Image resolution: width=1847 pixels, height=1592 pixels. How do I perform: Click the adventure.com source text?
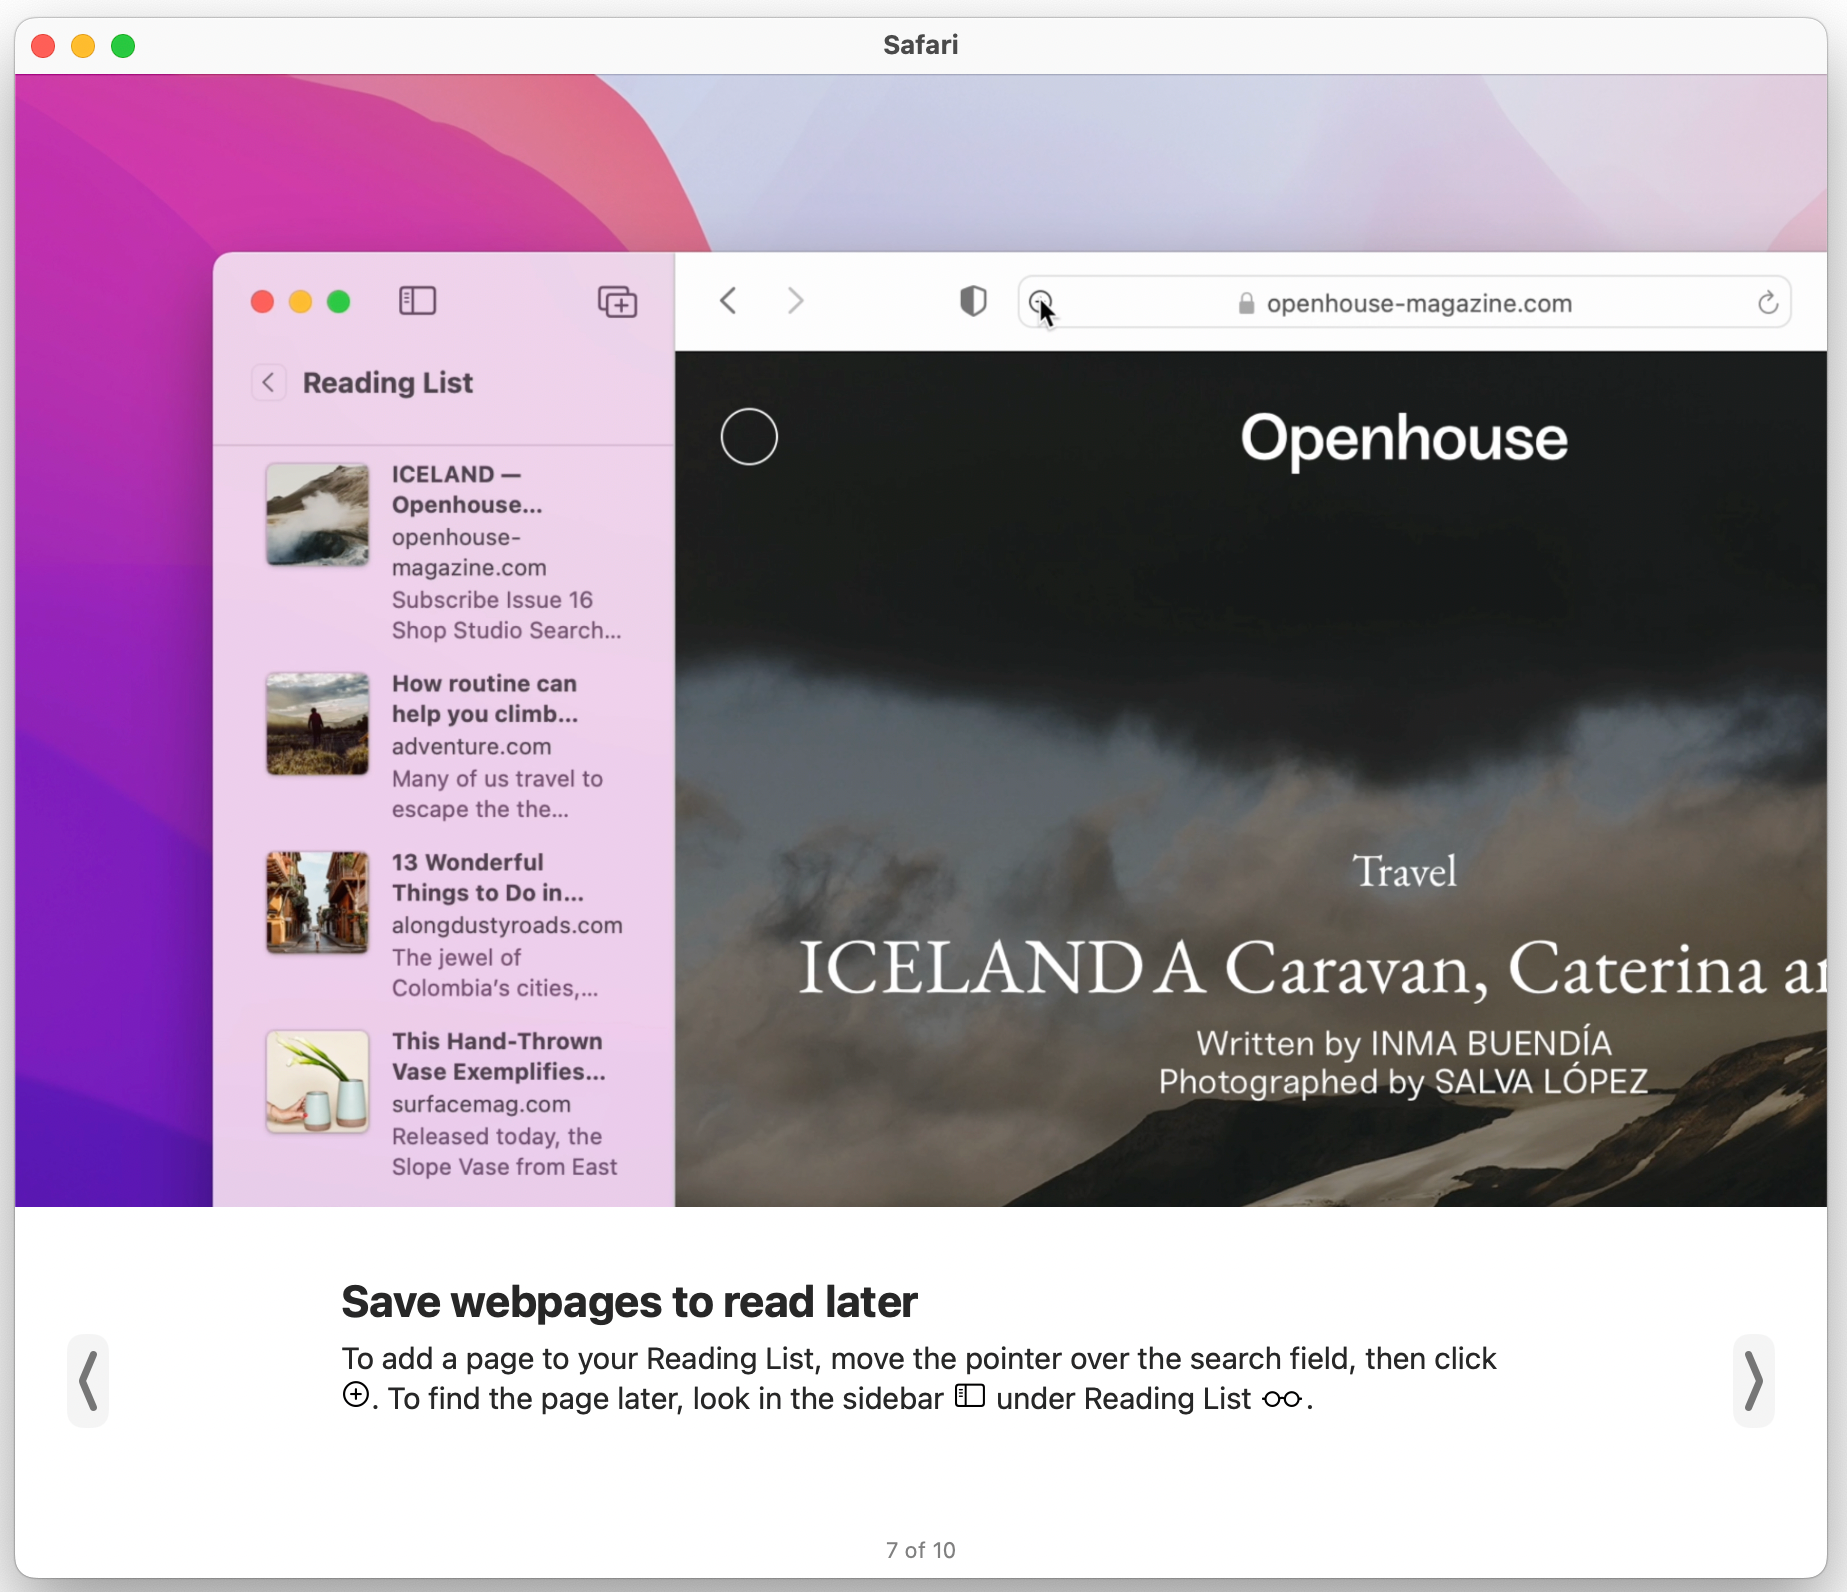(471, 746)
